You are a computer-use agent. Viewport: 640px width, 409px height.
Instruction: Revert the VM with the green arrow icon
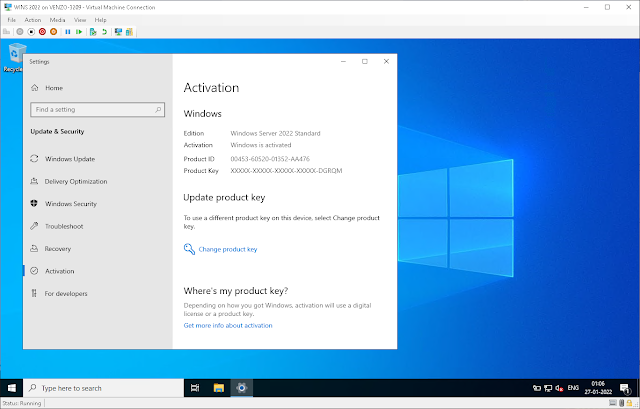coord(104,32)
